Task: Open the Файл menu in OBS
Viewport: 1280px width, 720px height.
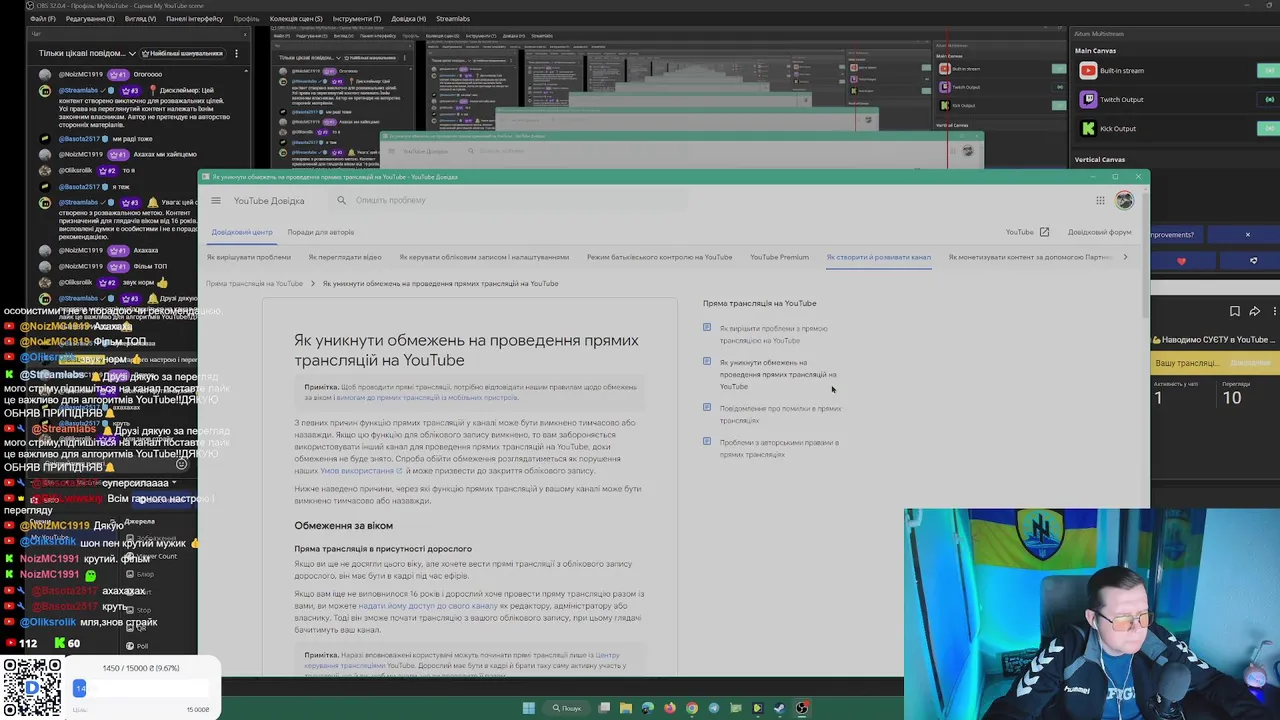Action: tap(43, 18)
